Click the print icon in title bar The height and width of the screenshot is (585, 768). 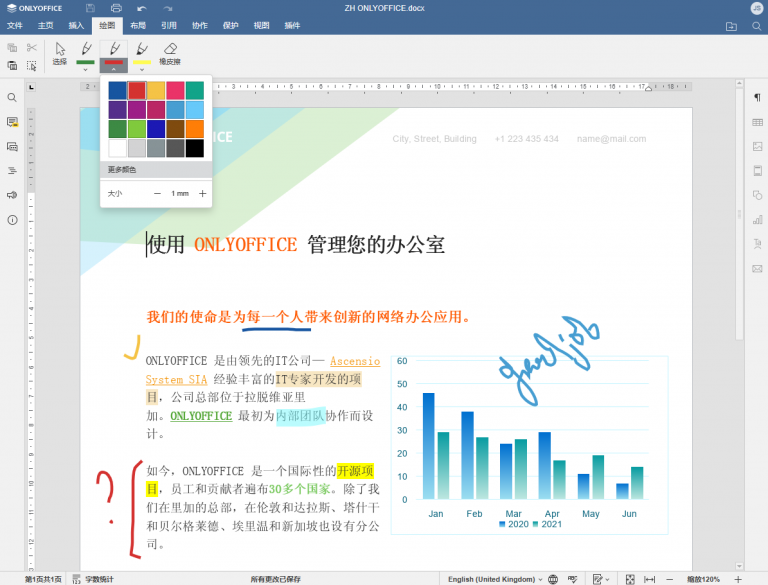tap(116, 8)
